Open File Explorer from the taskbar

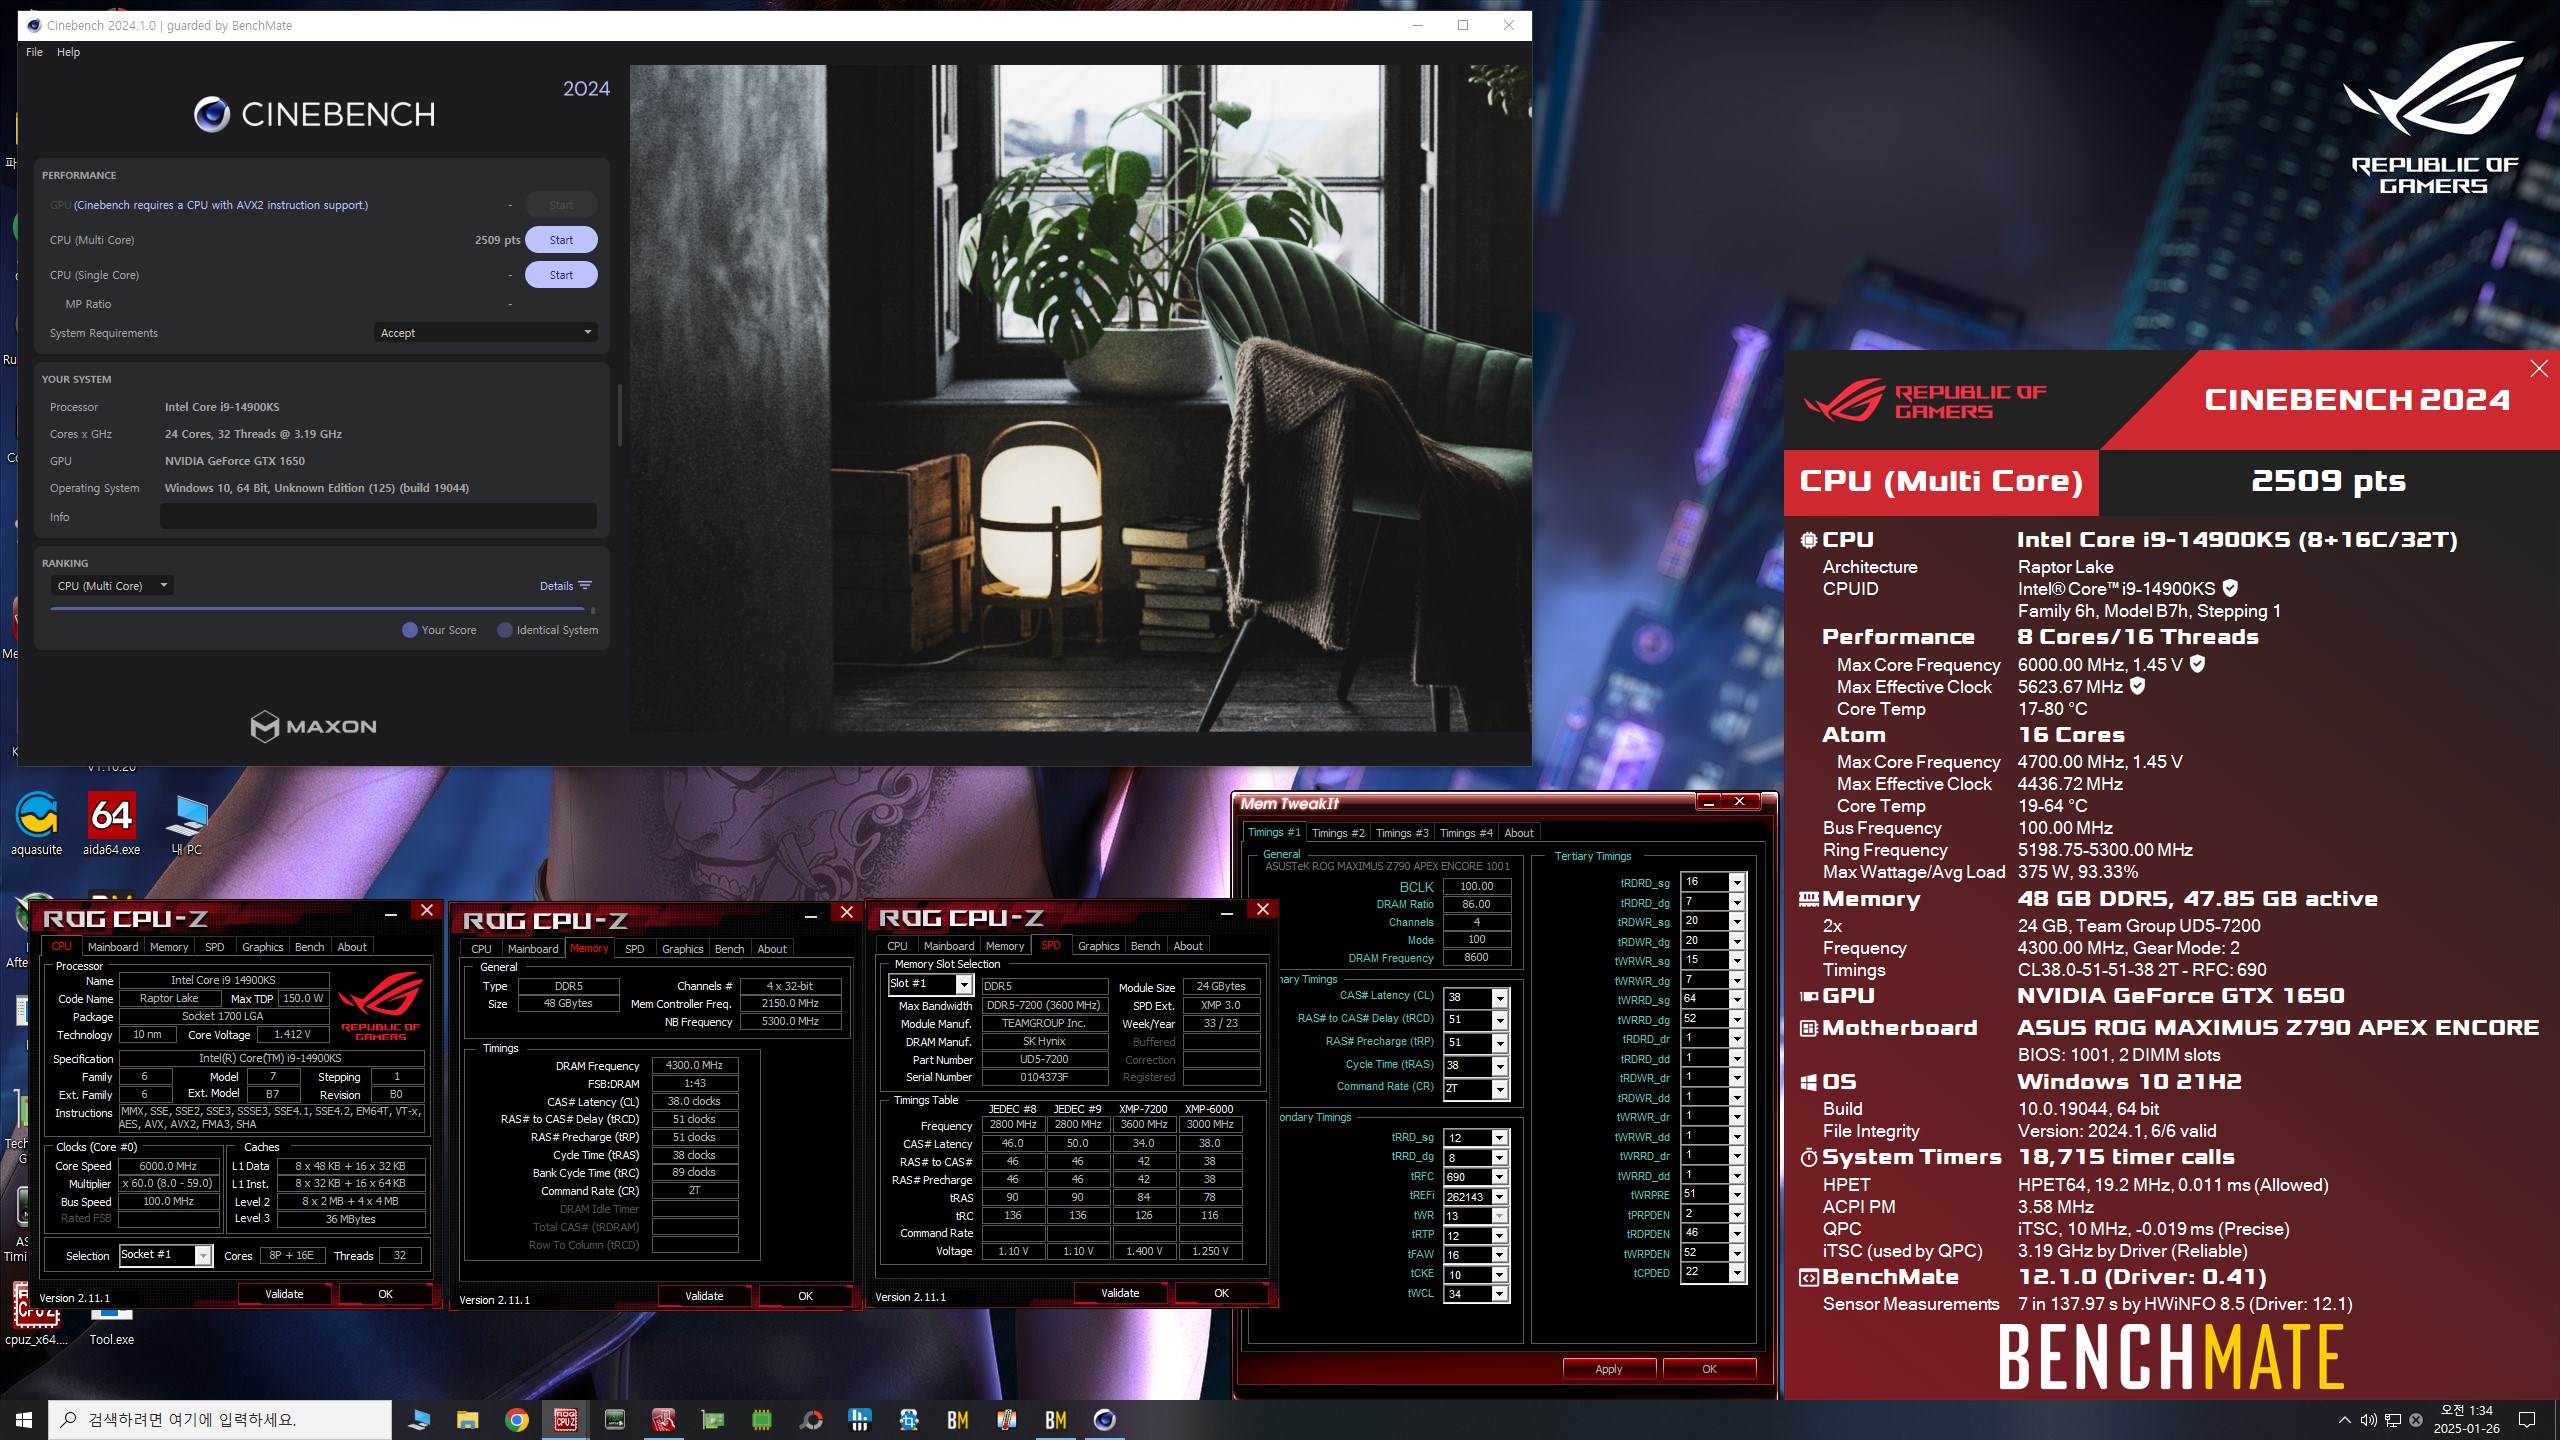(x=467, y=1419)
